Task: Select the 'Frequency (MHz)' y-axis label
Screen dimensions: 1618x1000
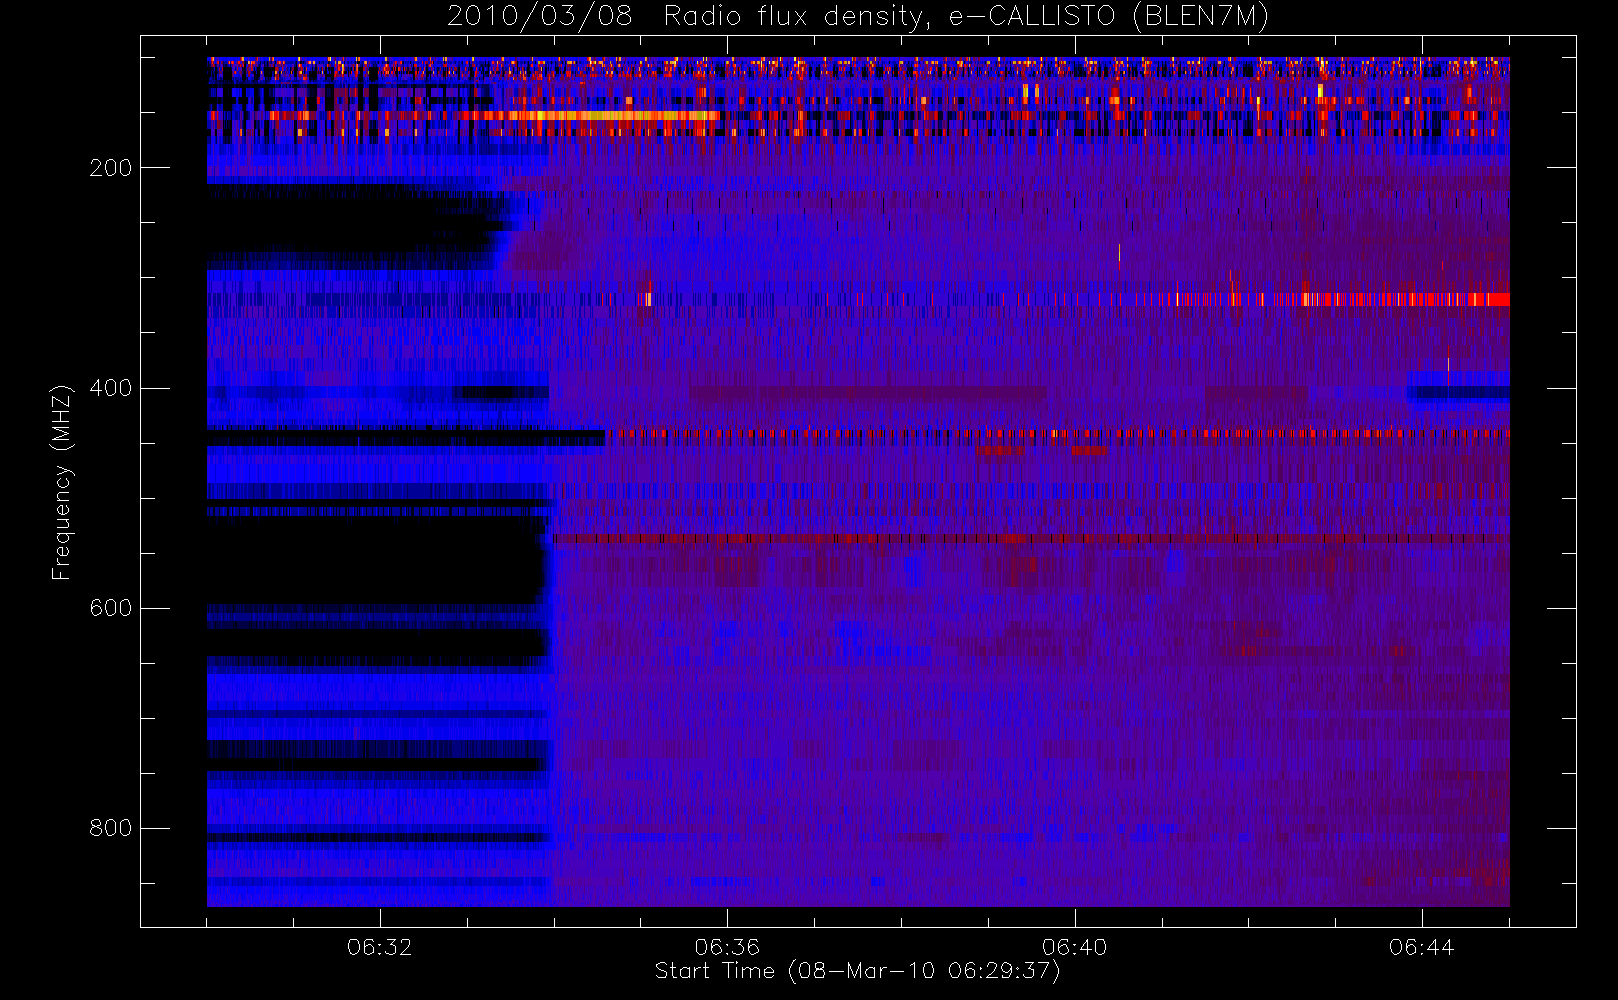Action: click(x=62, y=482)
